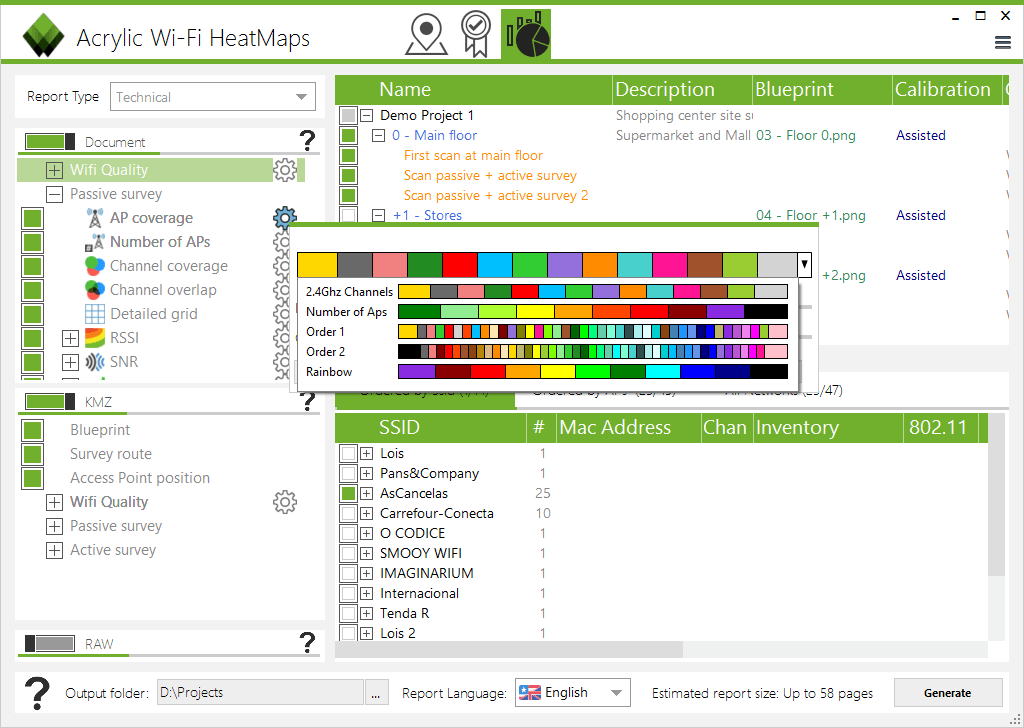Uncheck the Channel coverage checkbox
Screen dimensions: 1024x728
point(33,266)
